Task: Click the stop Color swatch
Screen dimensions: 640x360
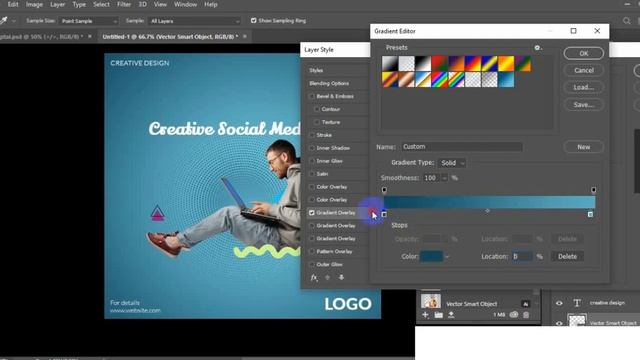Action: (x=431, y=256)
